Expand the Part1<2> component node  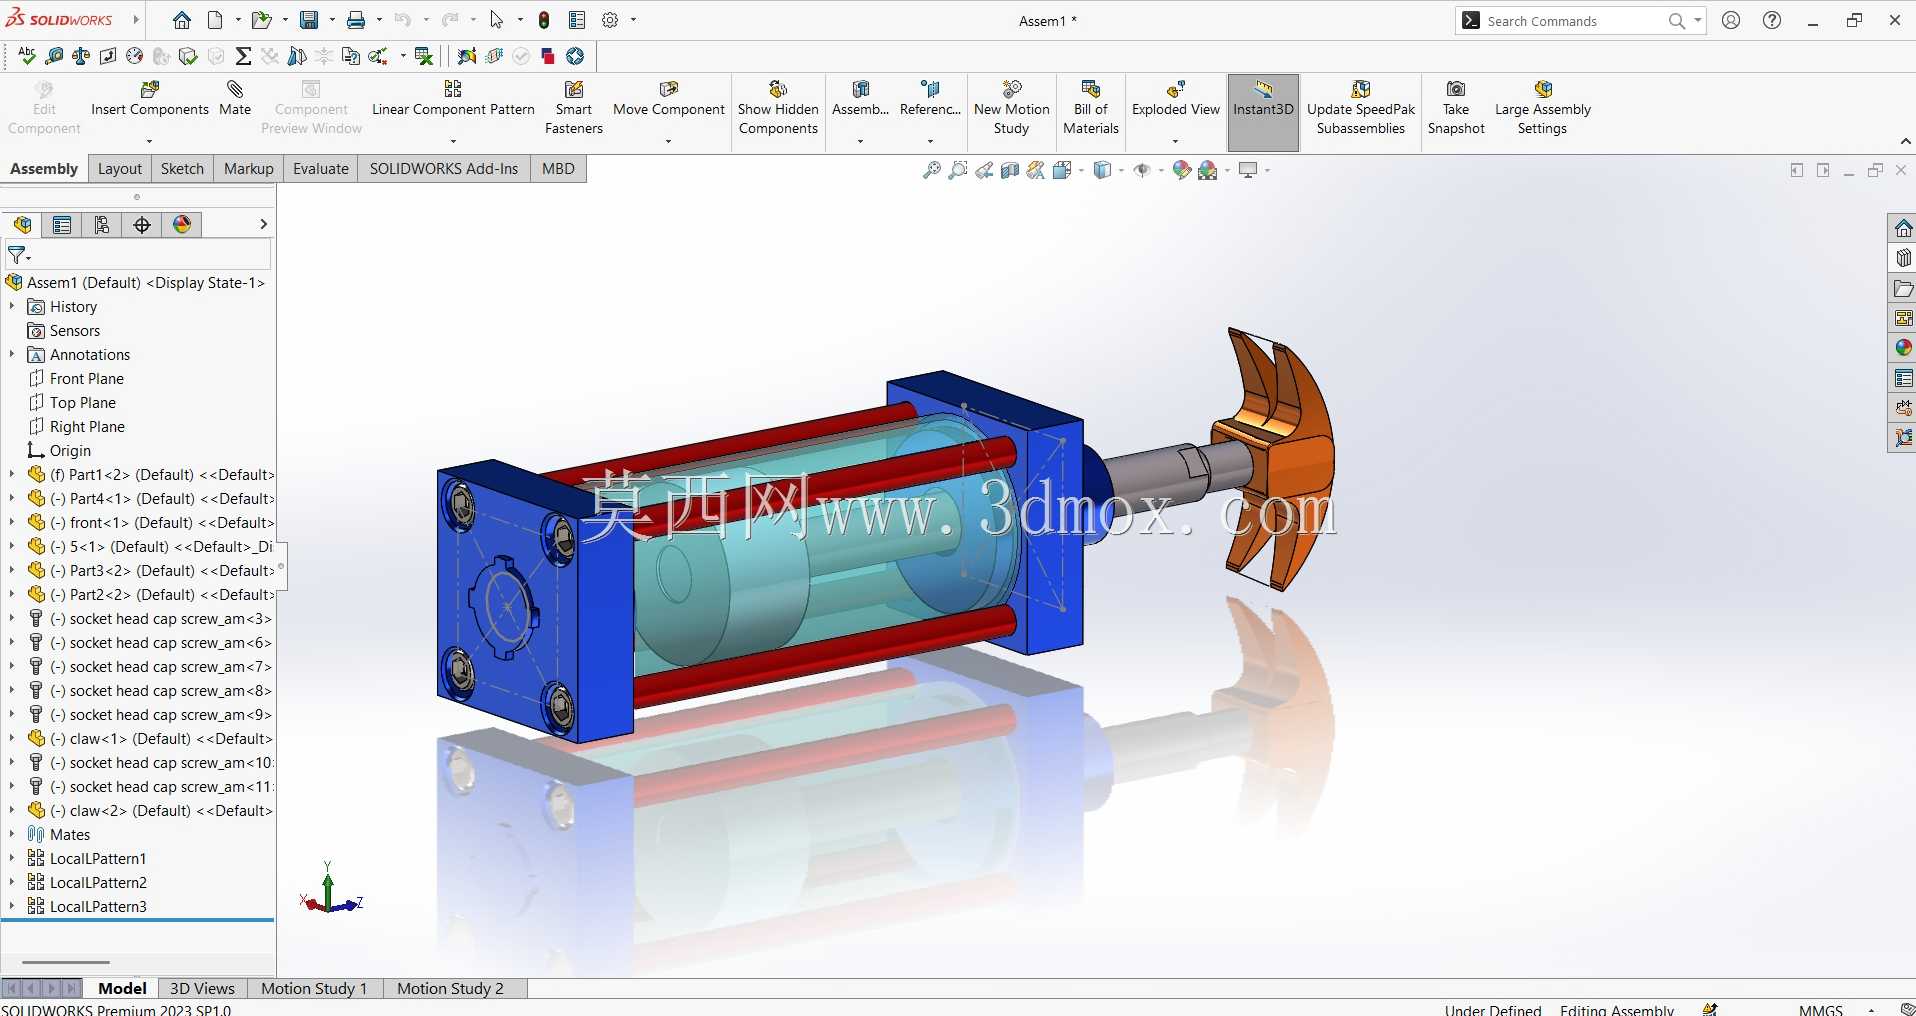click(x=12, y=475)
